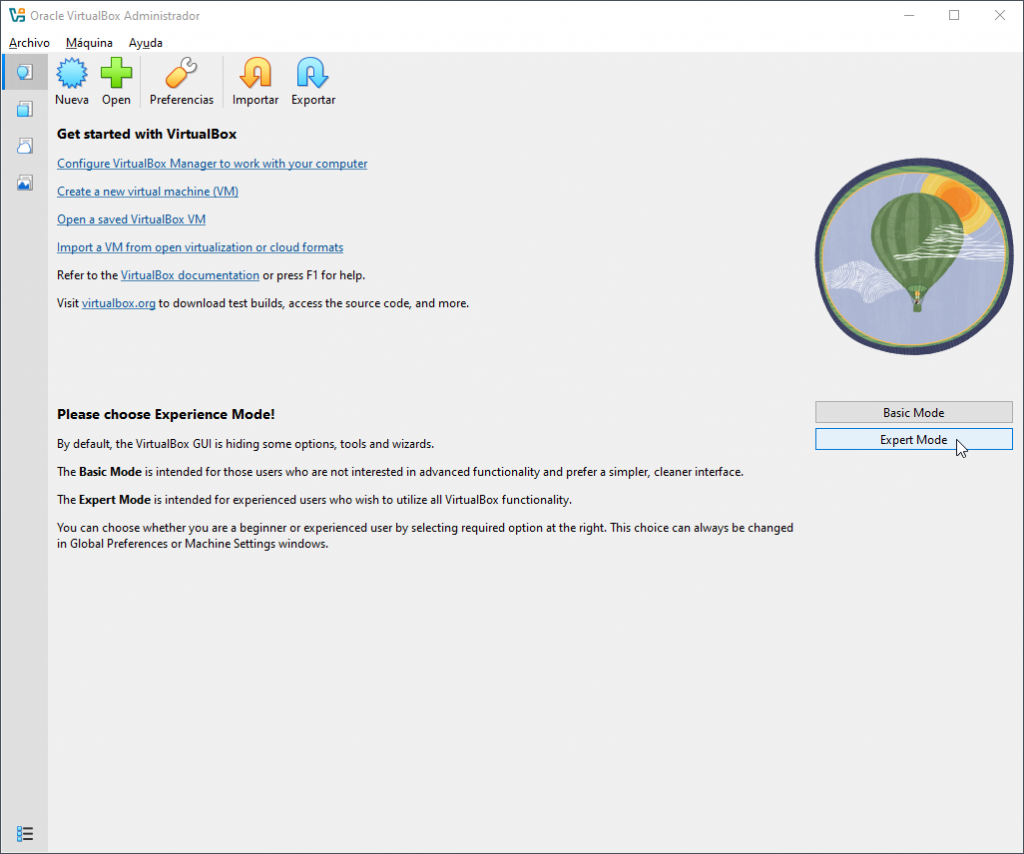Open the Máquina menu
1024x854 pixels.
[89, 43]
